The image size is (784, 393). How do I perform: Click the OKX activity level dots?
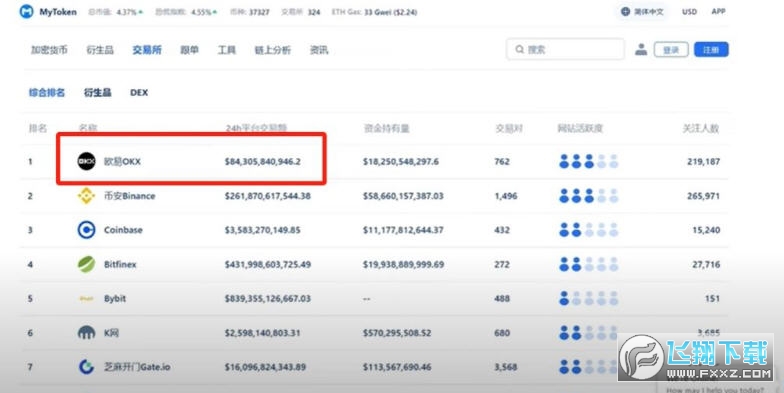coord(588,162)
